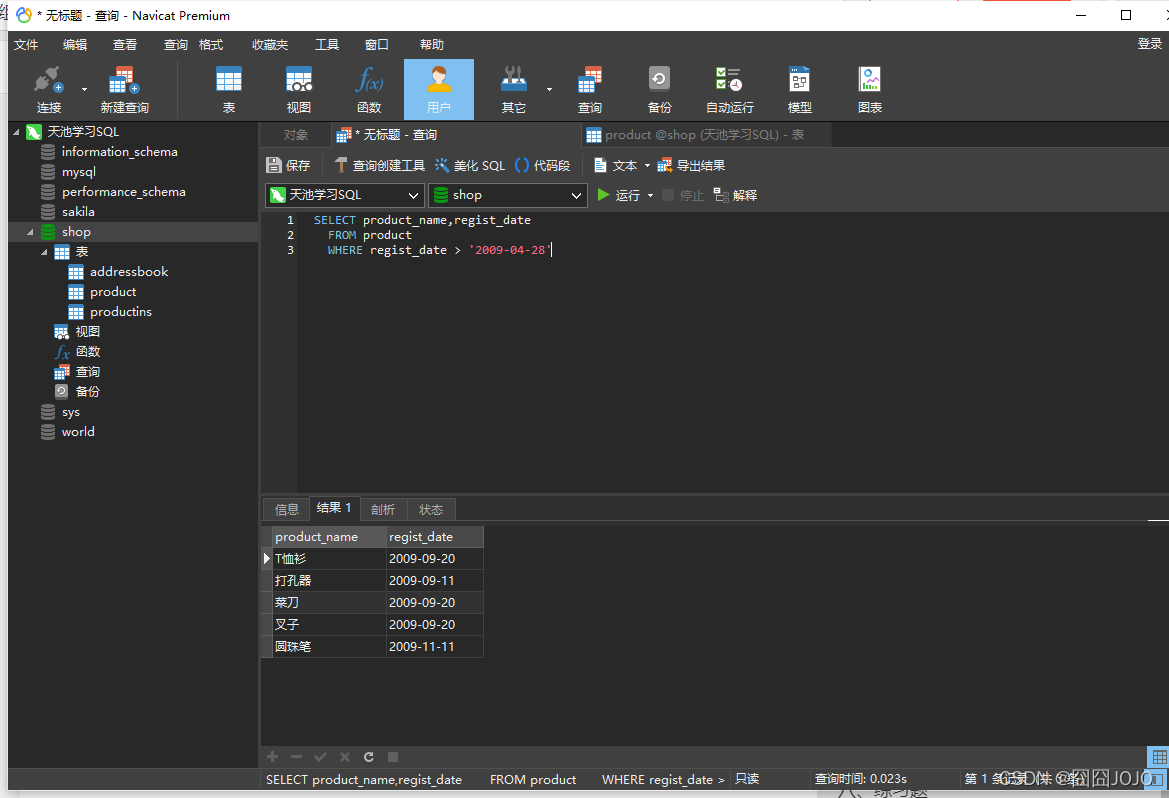This screenshot has height=798, width=1169.
Task: Select the productins table
Action: point(121,312)
